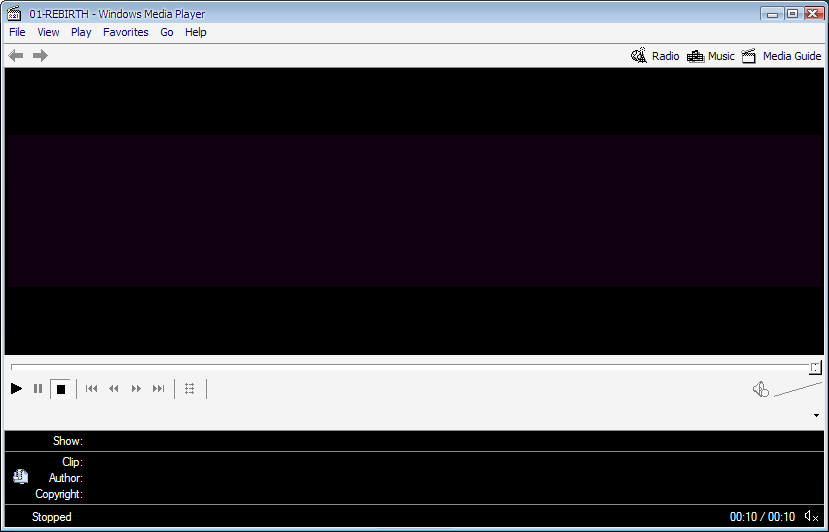Click the Windows Media Player title icon
This screenshot has height=532, width=829.
(x=14, y=14)
